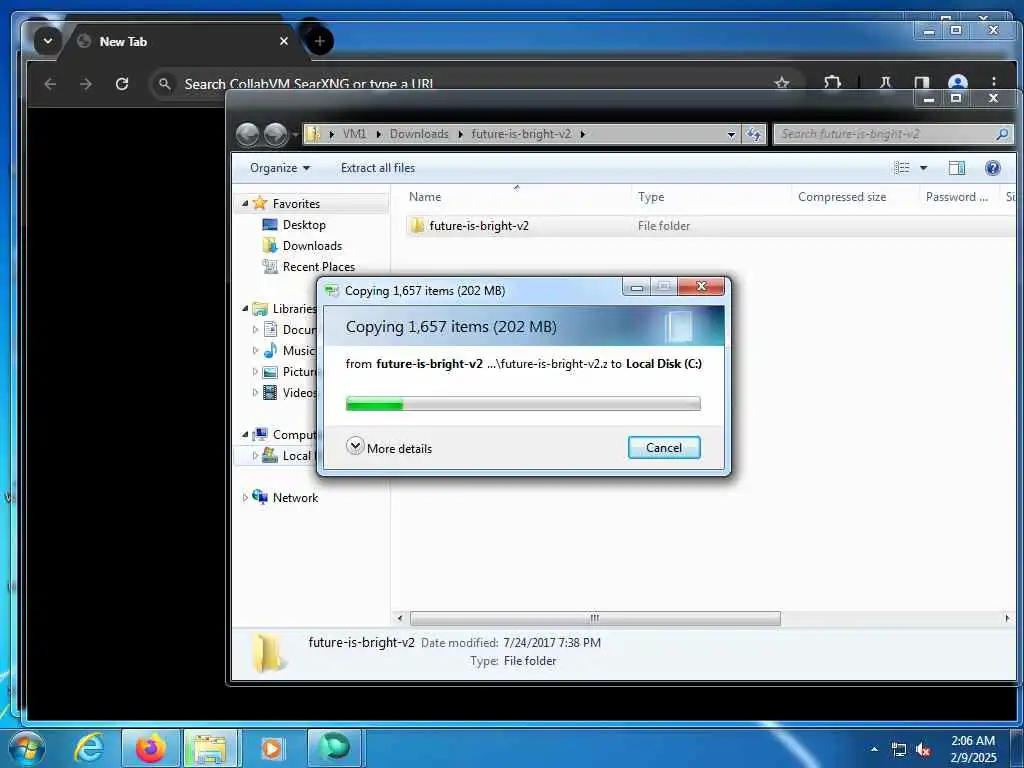The image size is (1024, 768).
Task: Click Downloads in the Explorer address path
Action: point(419,134)
